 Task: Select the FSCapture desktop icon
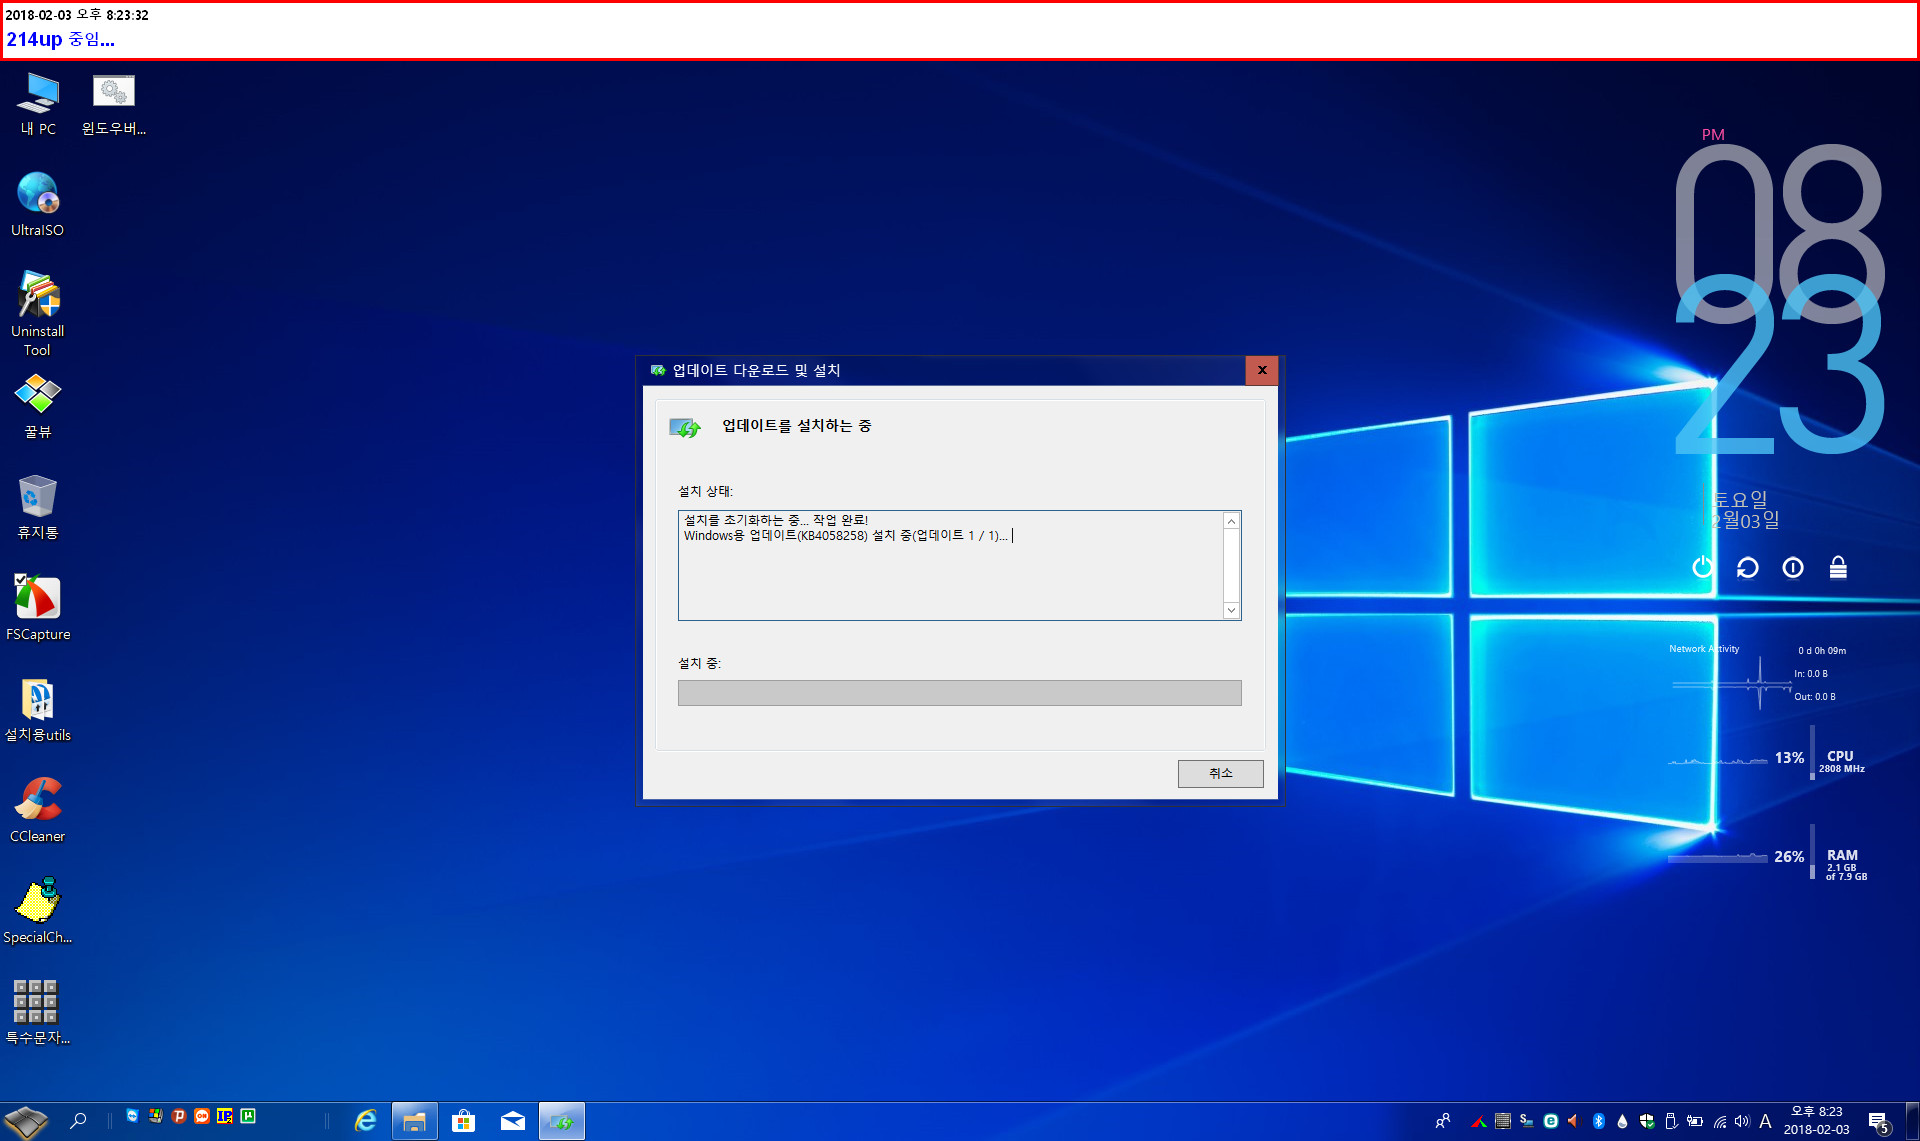coord(38,608)
